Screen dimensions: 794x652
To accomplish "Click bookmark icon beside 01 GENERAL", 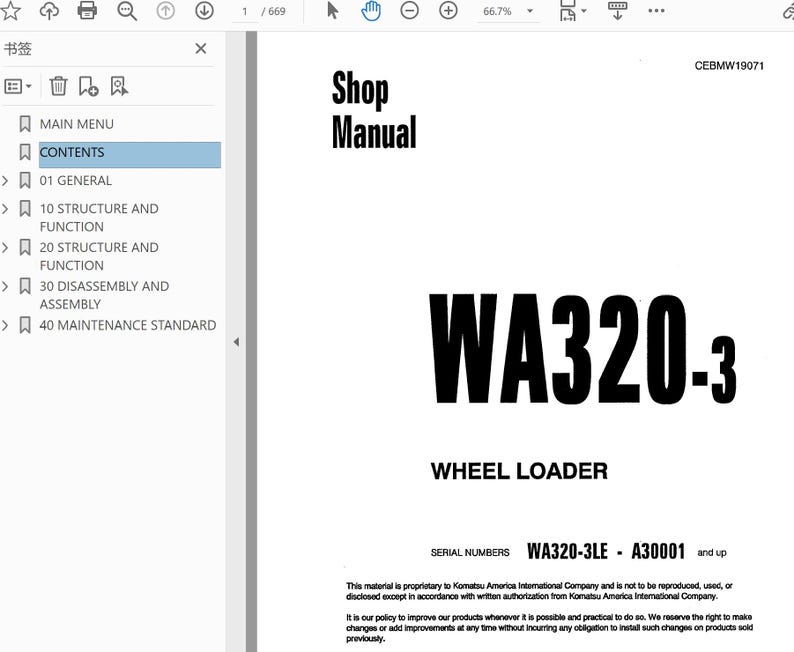I will (25, 181).
